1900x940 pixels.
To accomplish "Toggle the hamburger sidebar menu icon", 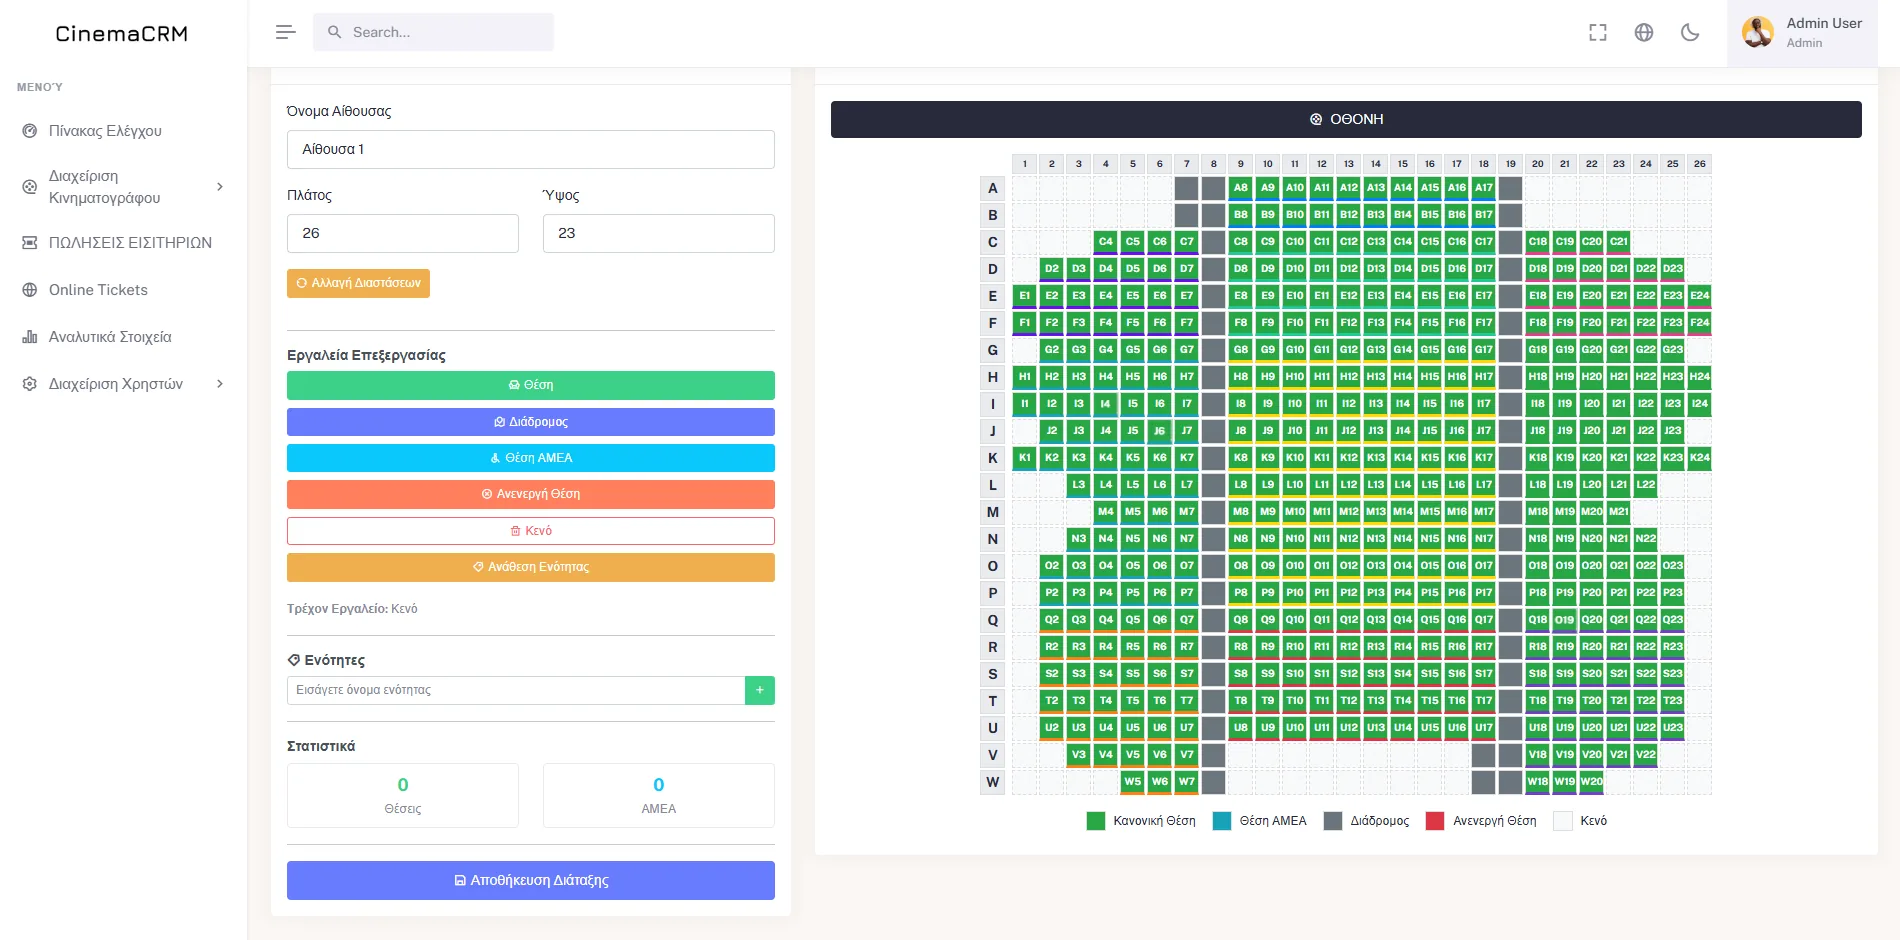I will (286, 32).
